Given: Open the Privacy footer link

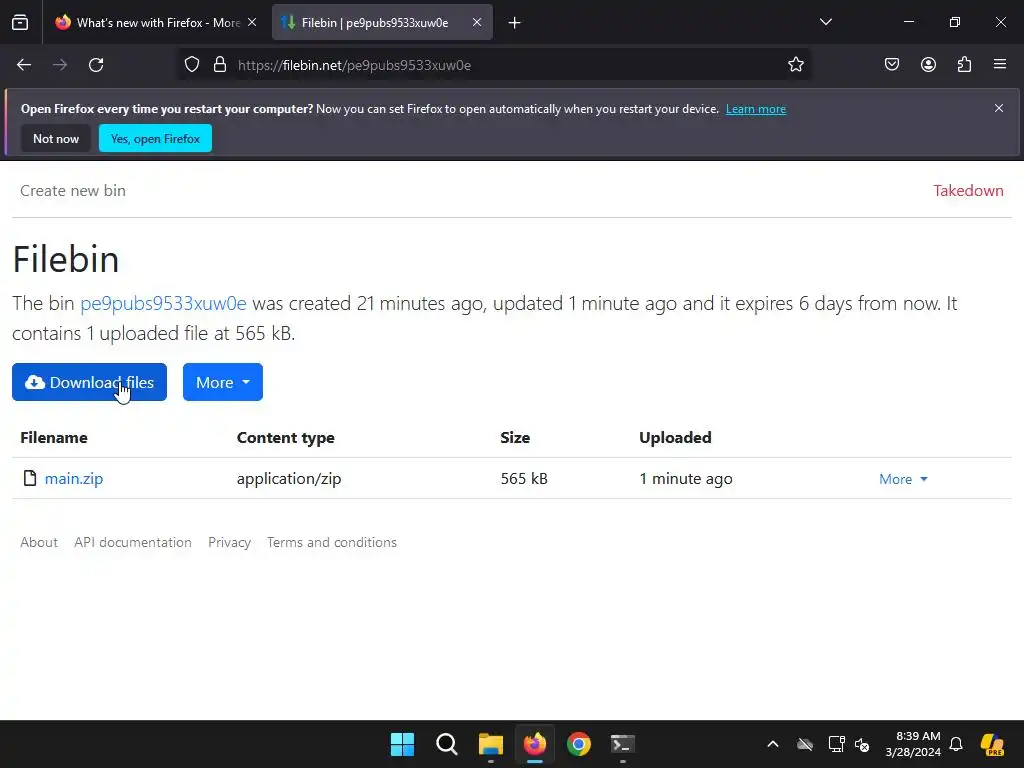Looking at the screenshot, I should (x=229, y=543).
